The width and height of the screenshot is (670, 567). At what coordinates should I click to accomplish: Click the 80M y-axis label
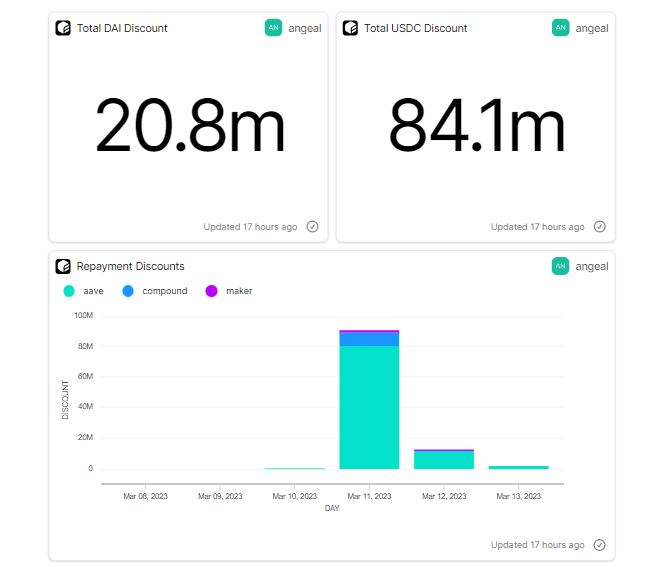tap(85, 346)
